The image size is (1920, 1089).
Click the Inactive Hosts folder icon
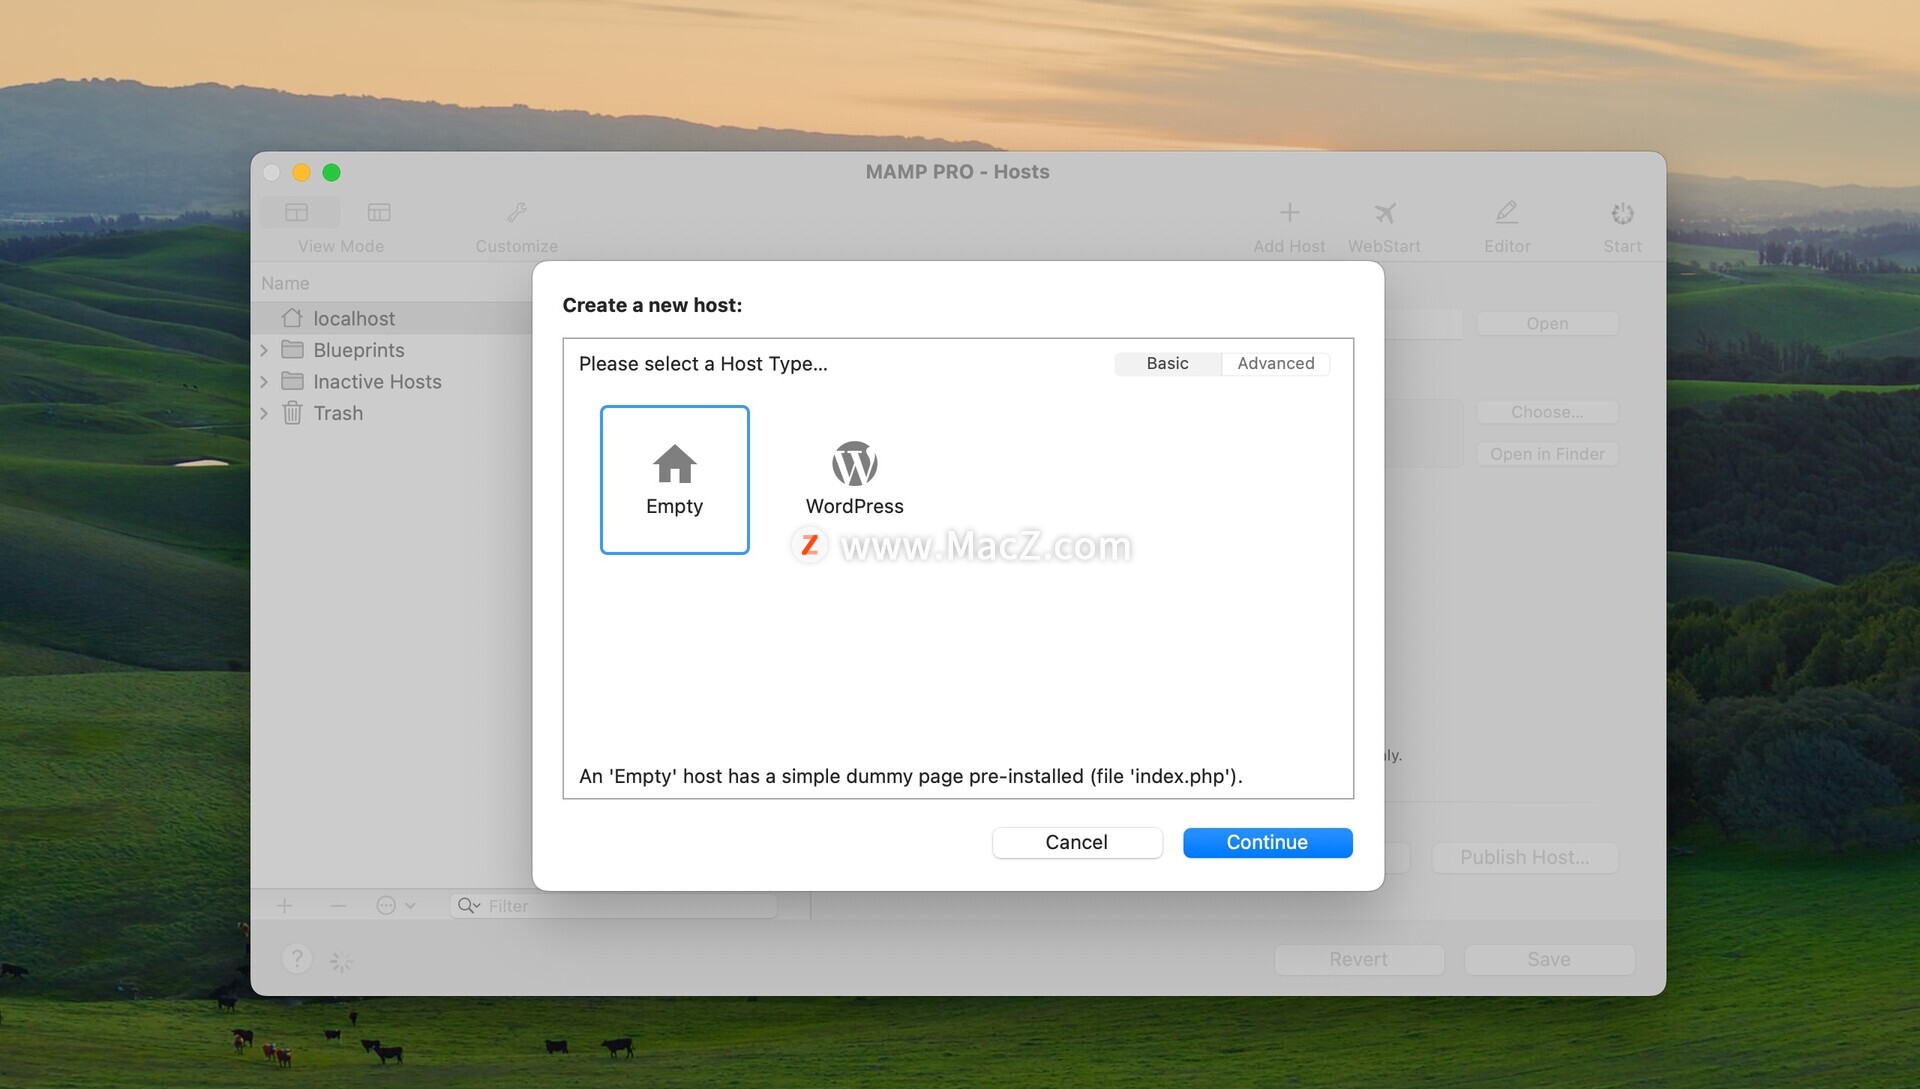(x=292, y=381)
